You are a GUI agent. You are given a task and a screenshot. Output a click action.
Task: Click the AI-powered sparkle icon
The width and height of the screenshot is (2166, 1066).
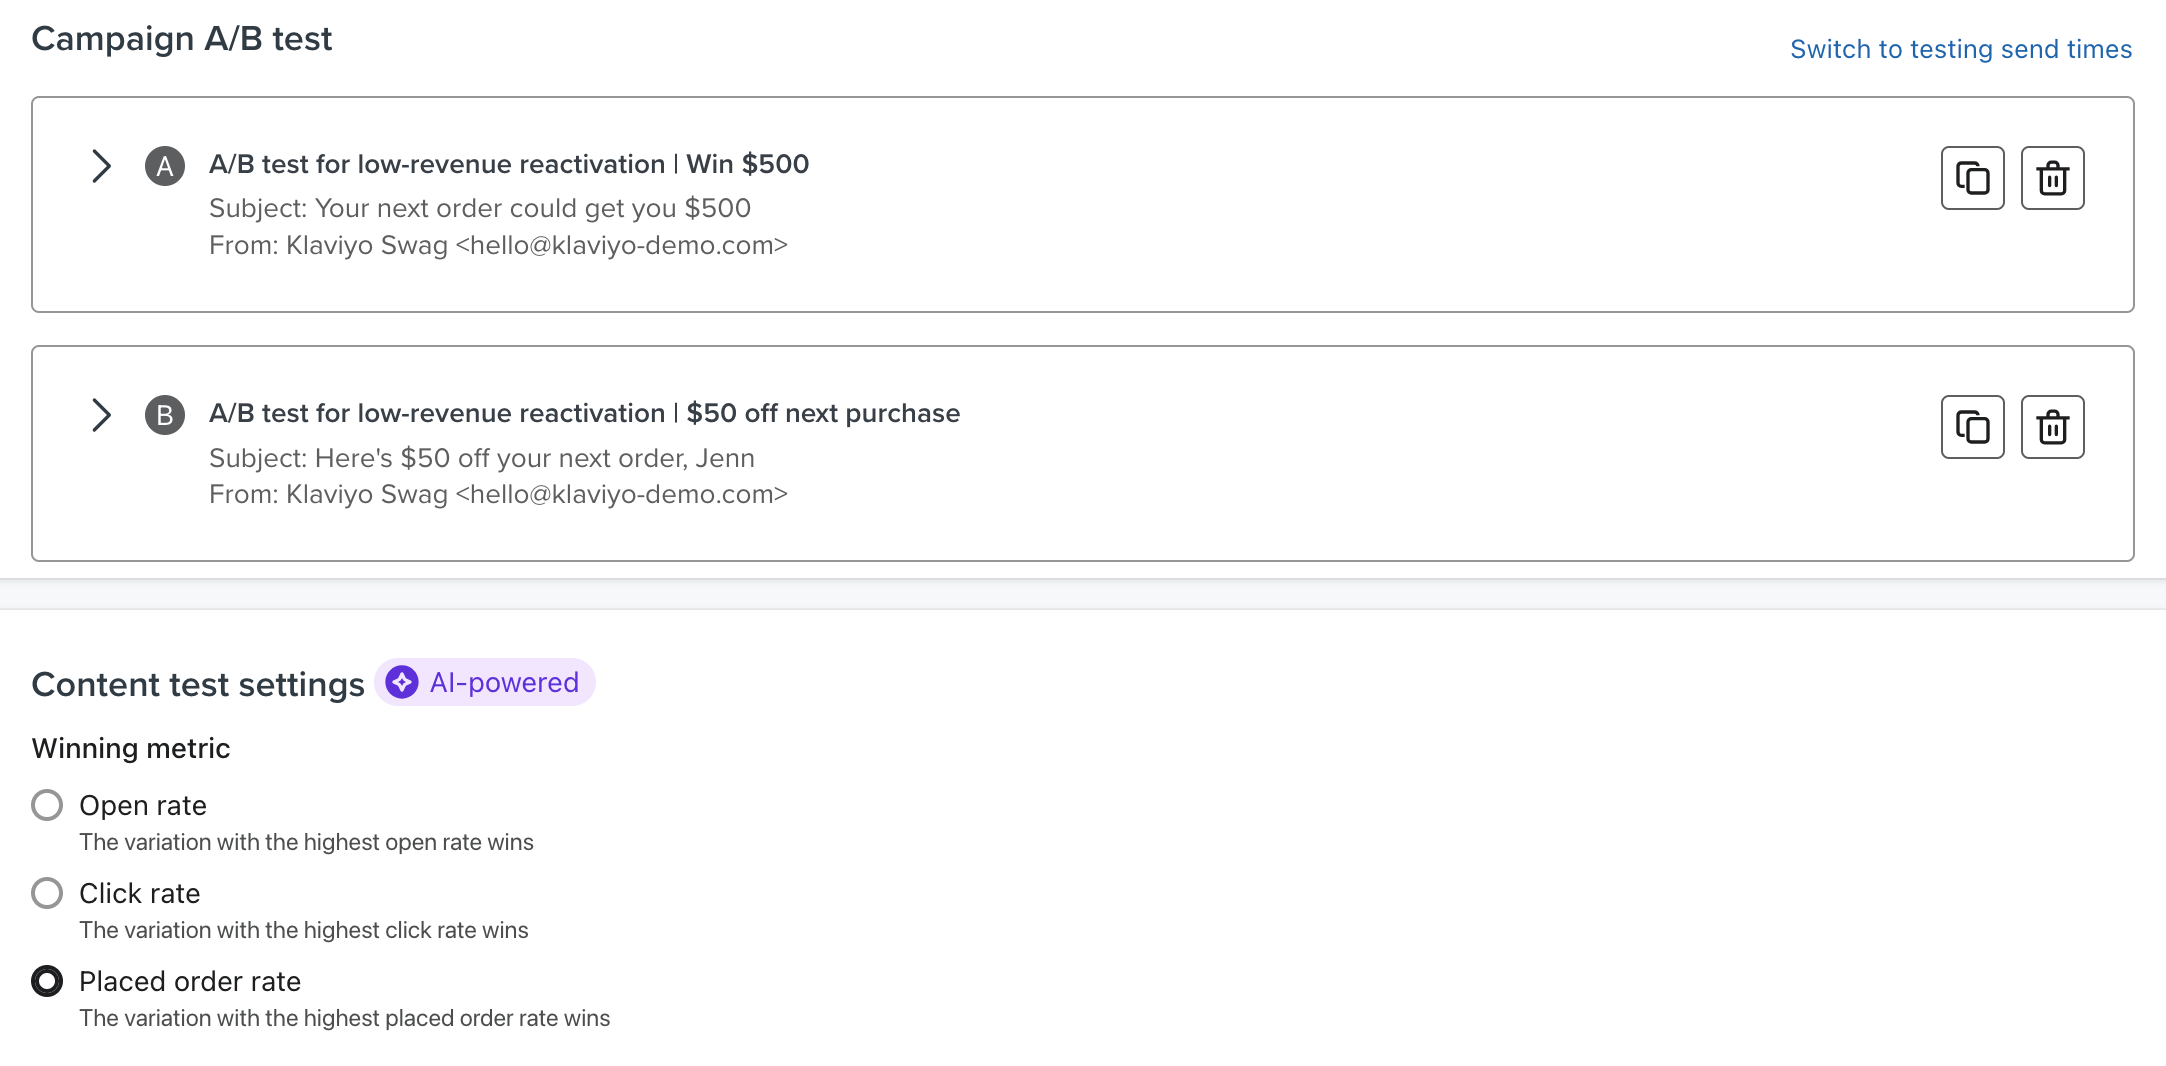[x=402, y=682]
